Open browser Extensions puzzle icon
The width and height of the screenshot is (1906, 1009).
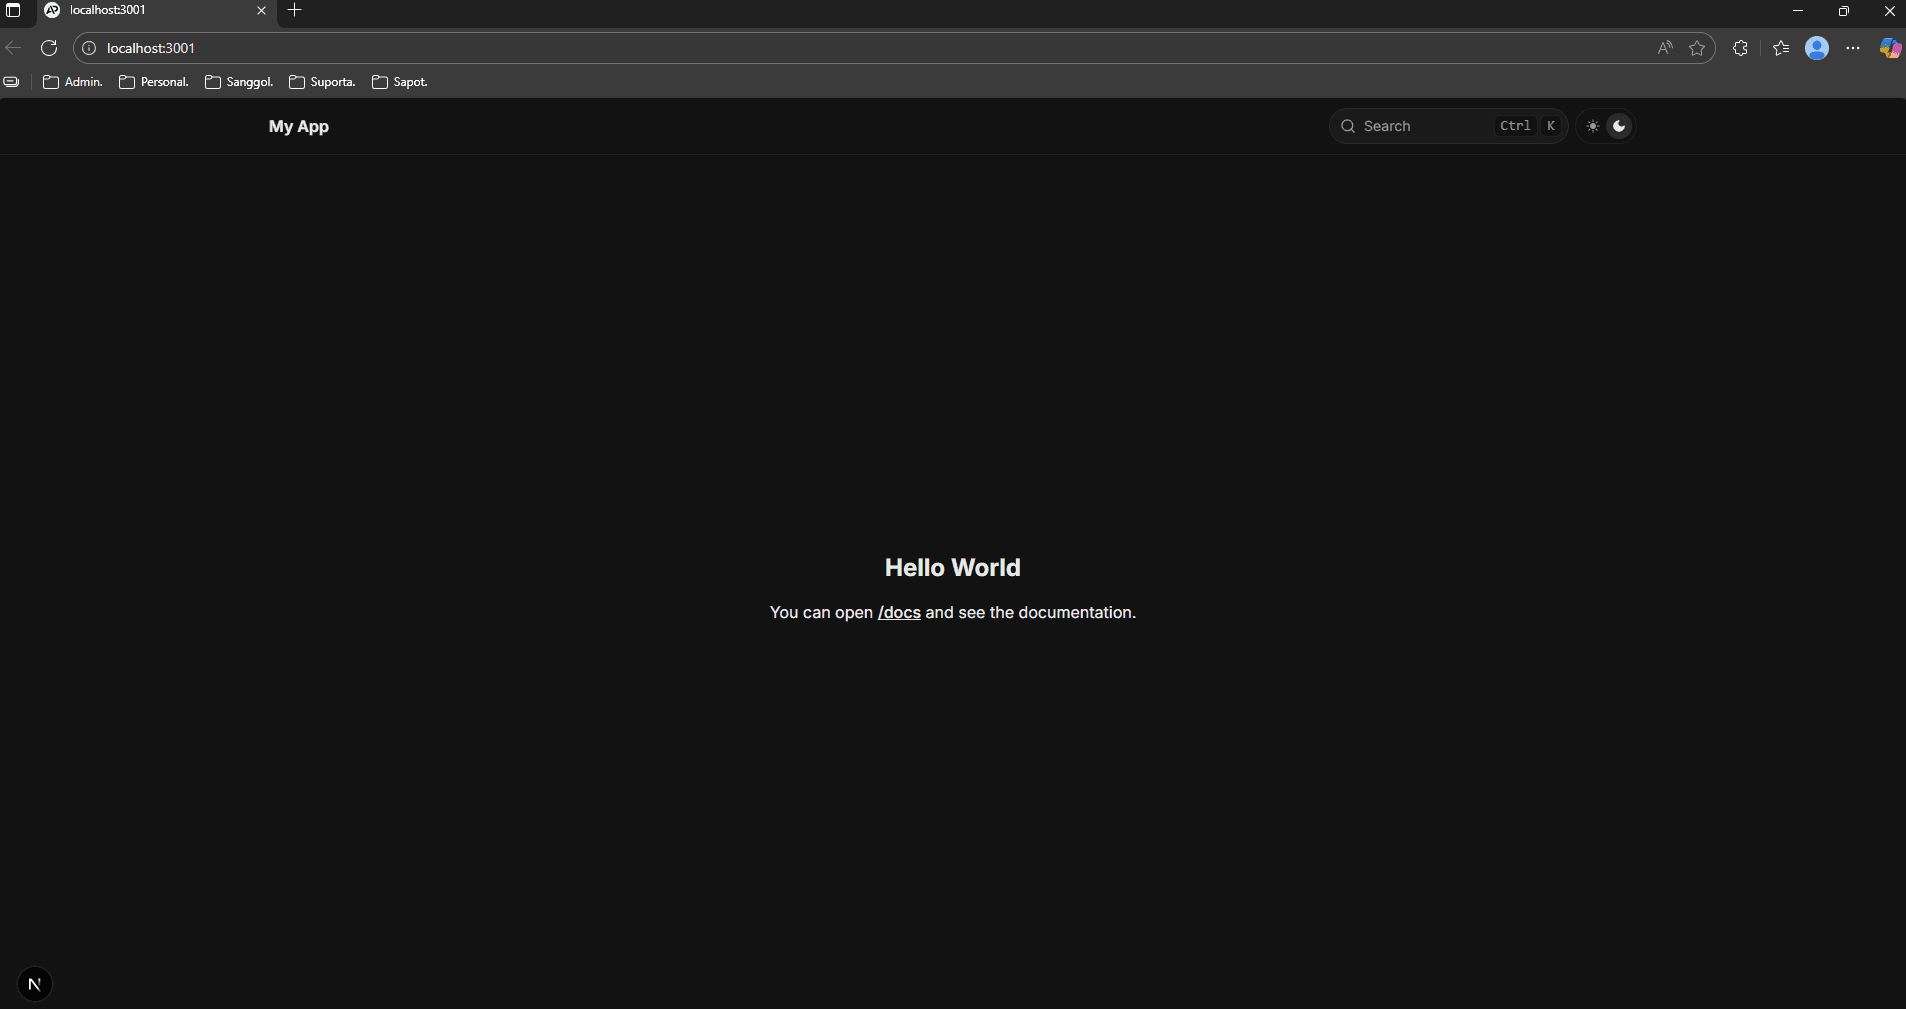tap(1740, 48)
